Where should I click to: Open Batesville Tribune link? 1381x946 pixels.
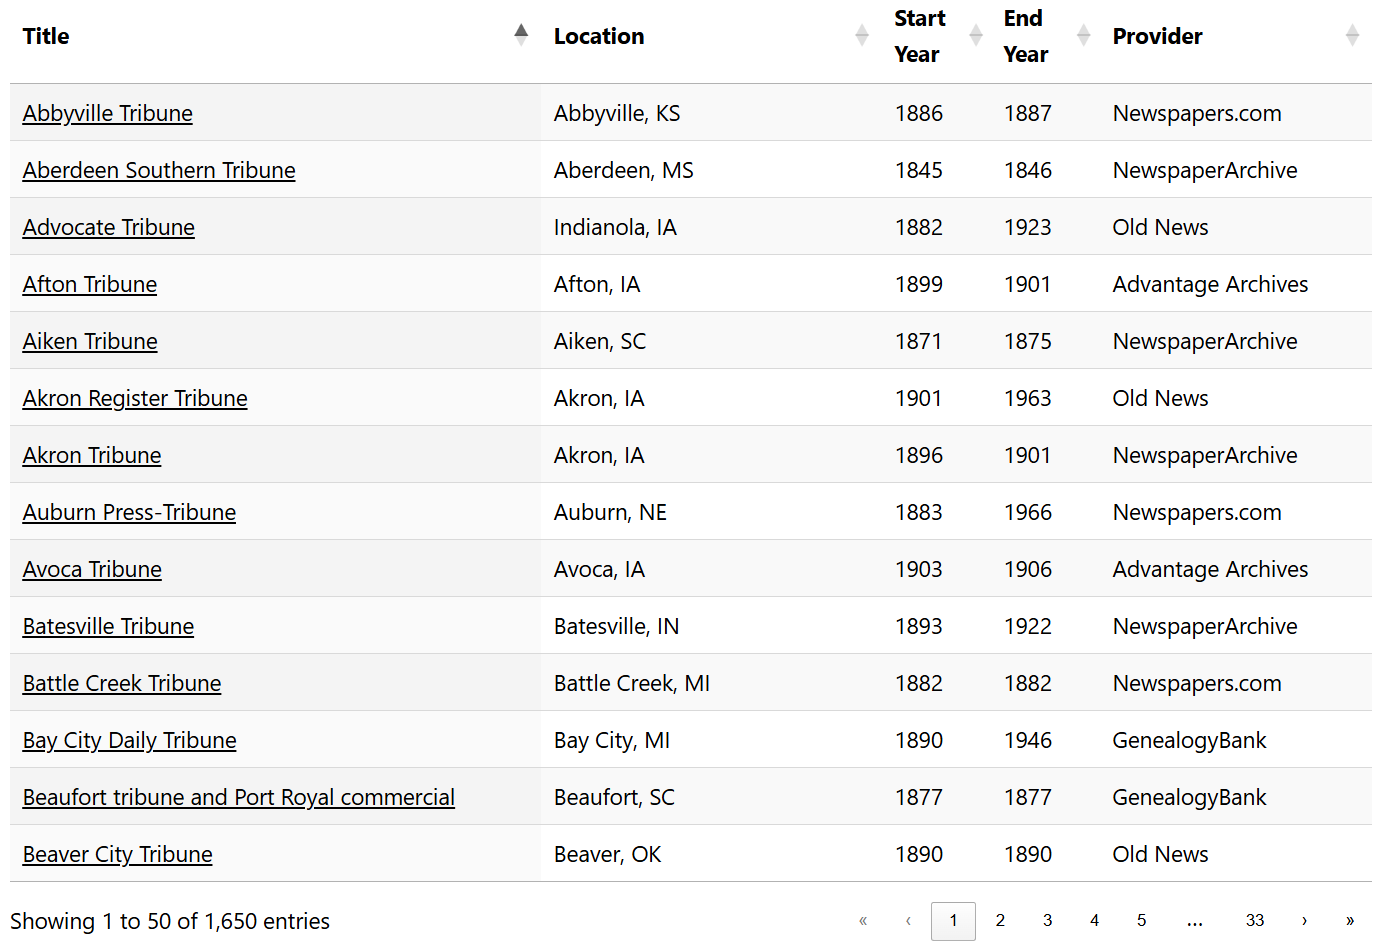pos(109,626)
